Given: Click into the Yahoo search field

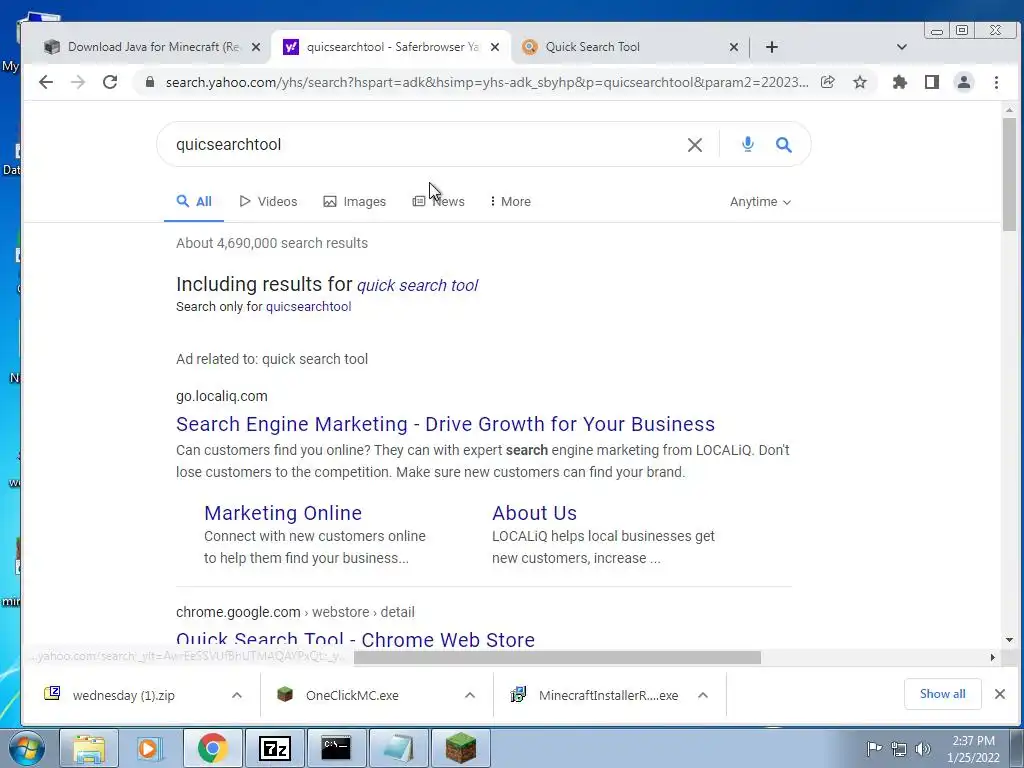Looking at the screenshot, I should click(x=424, y=144).
